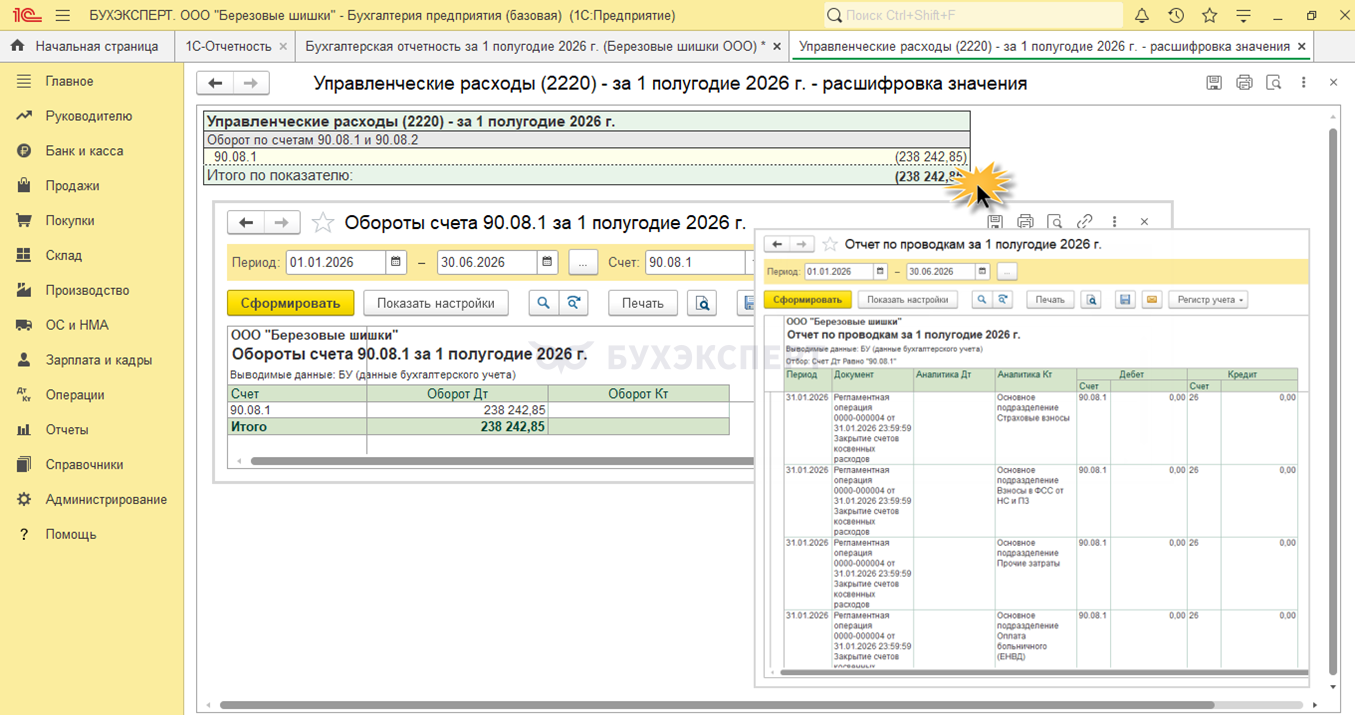This screenshot has width=1355, height=715.
Task: Click Печать in Отчет по проводкам
Action: point(1050,299)
